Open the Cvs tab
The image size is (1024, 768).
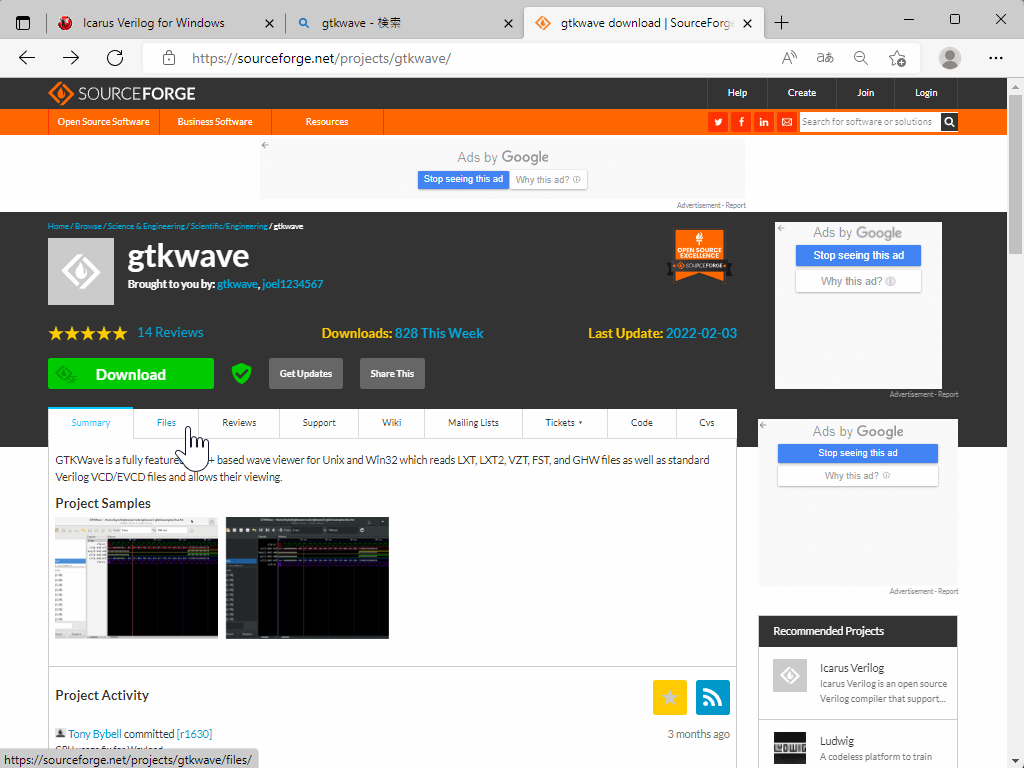point(707,423)
